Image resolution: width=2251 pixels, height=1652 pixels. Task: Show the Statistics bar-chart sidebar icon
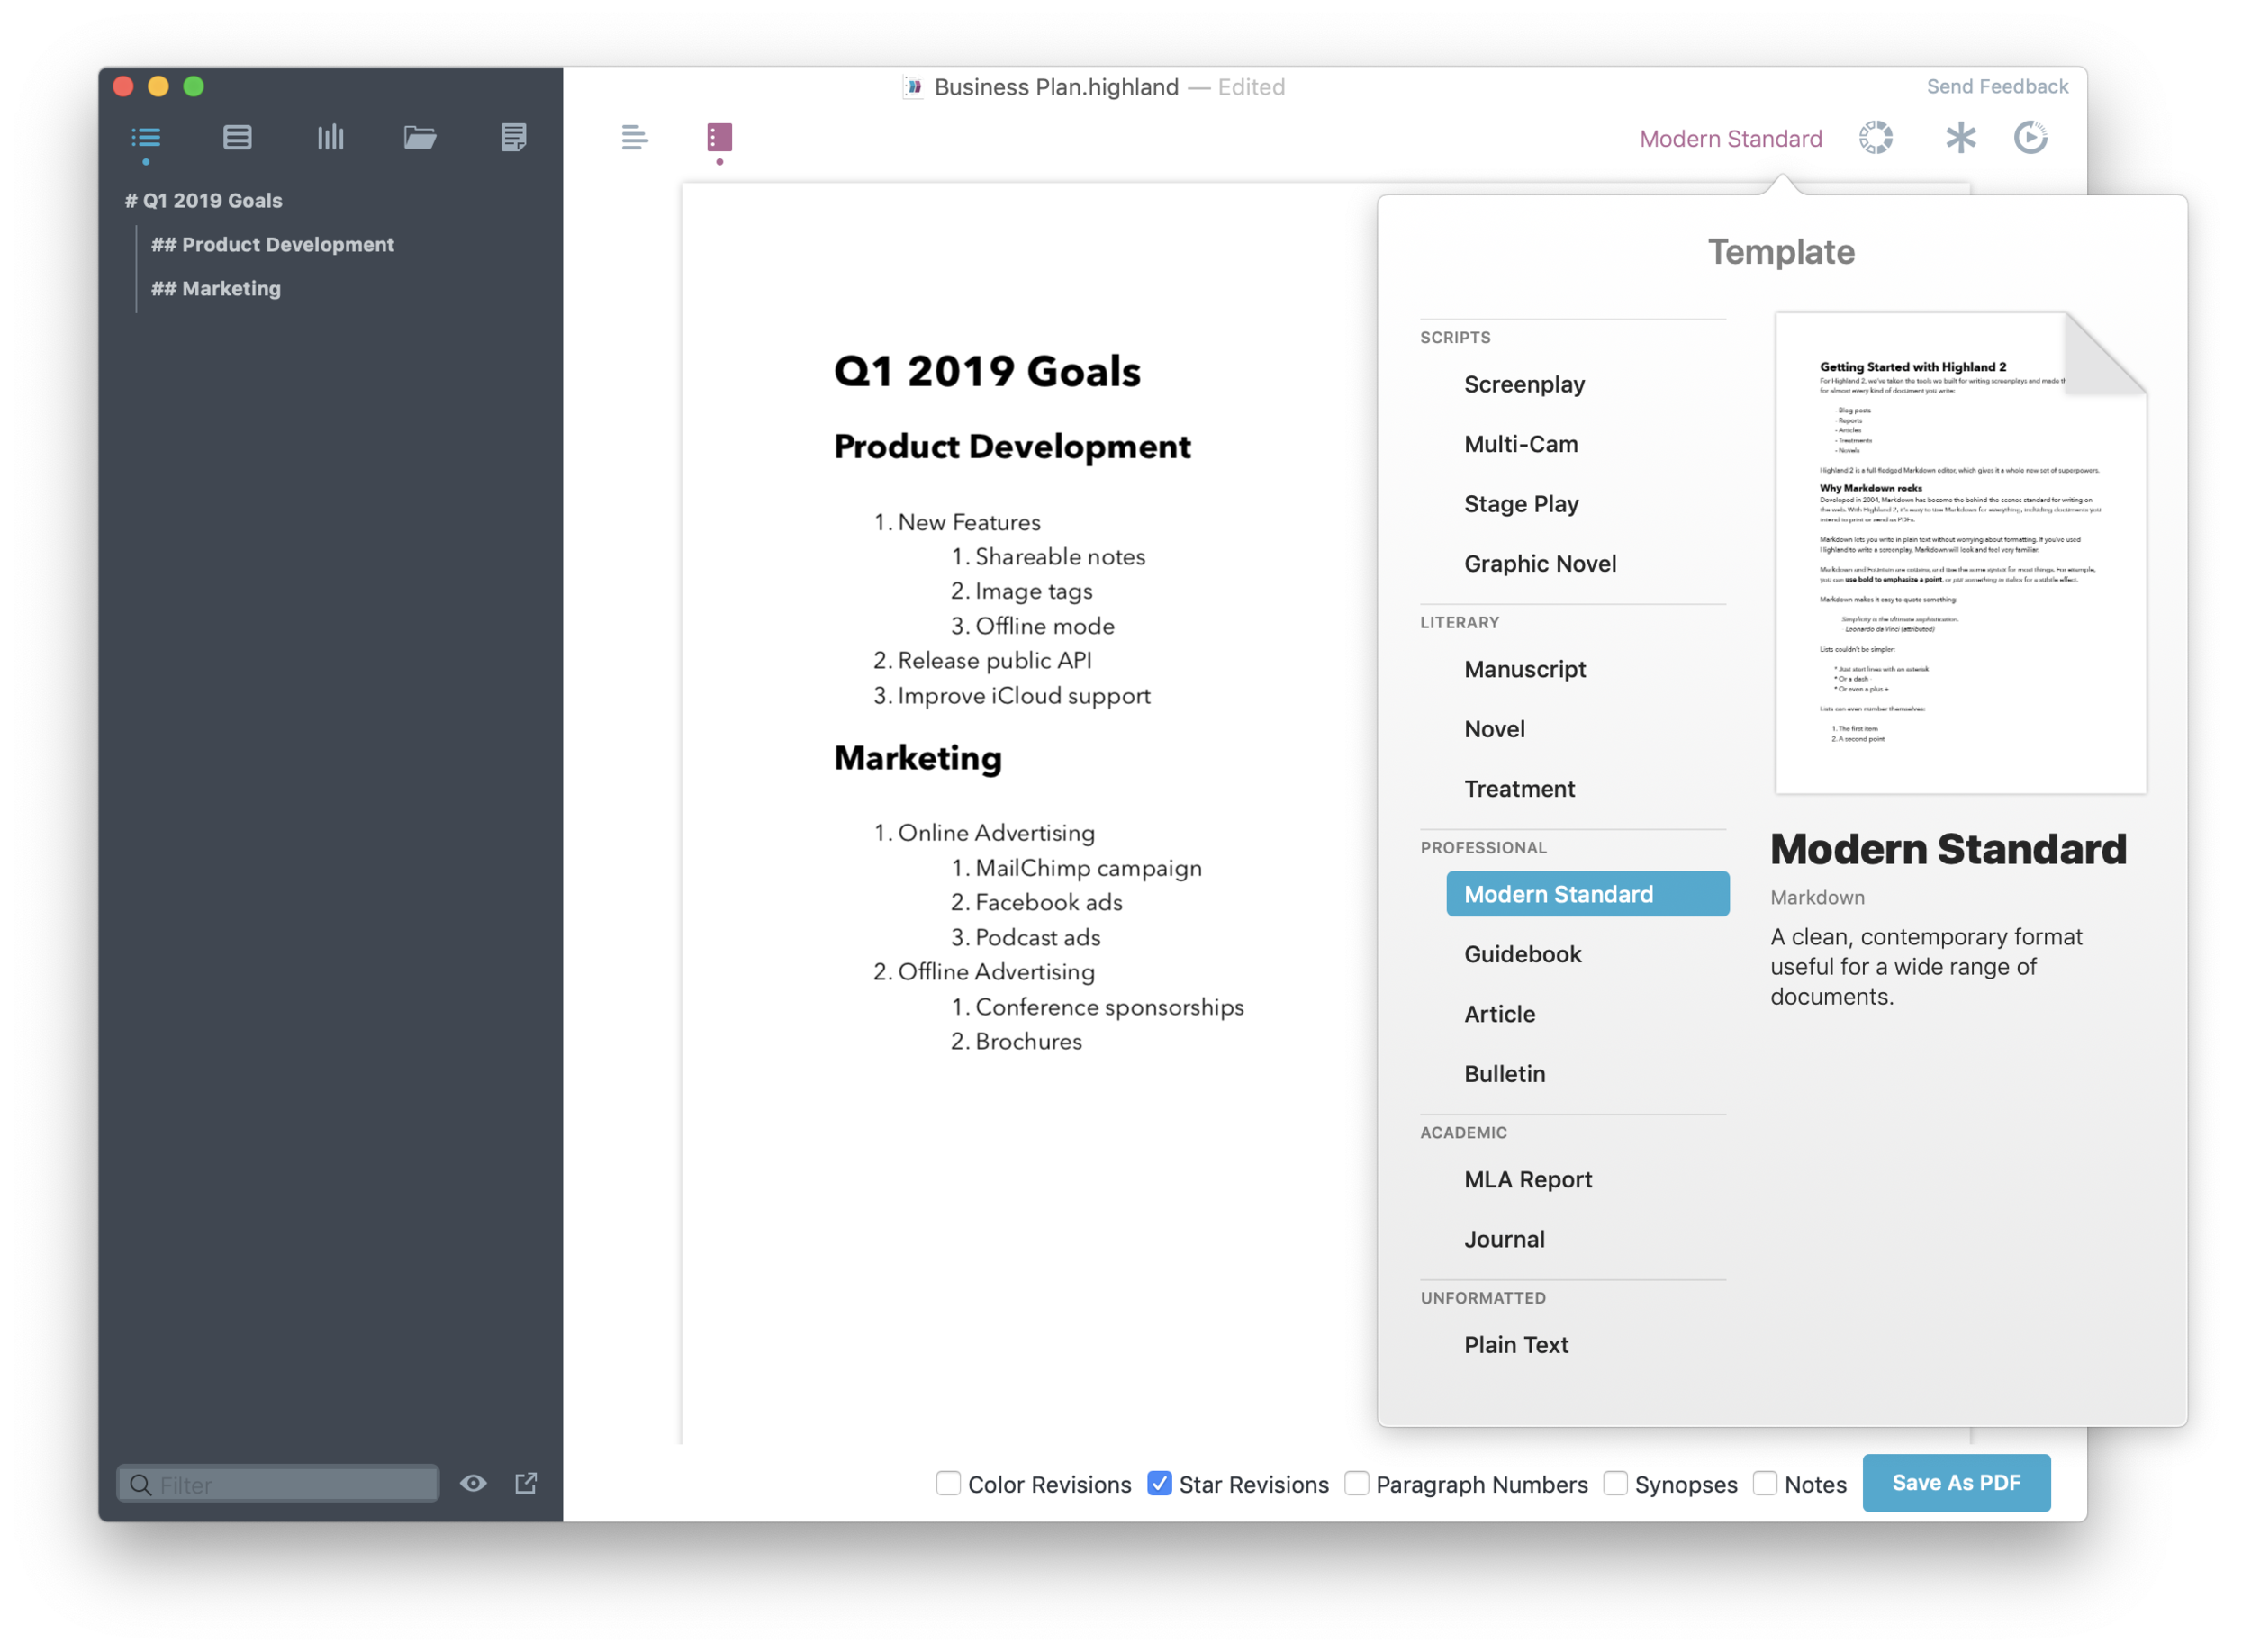point(330,137)
